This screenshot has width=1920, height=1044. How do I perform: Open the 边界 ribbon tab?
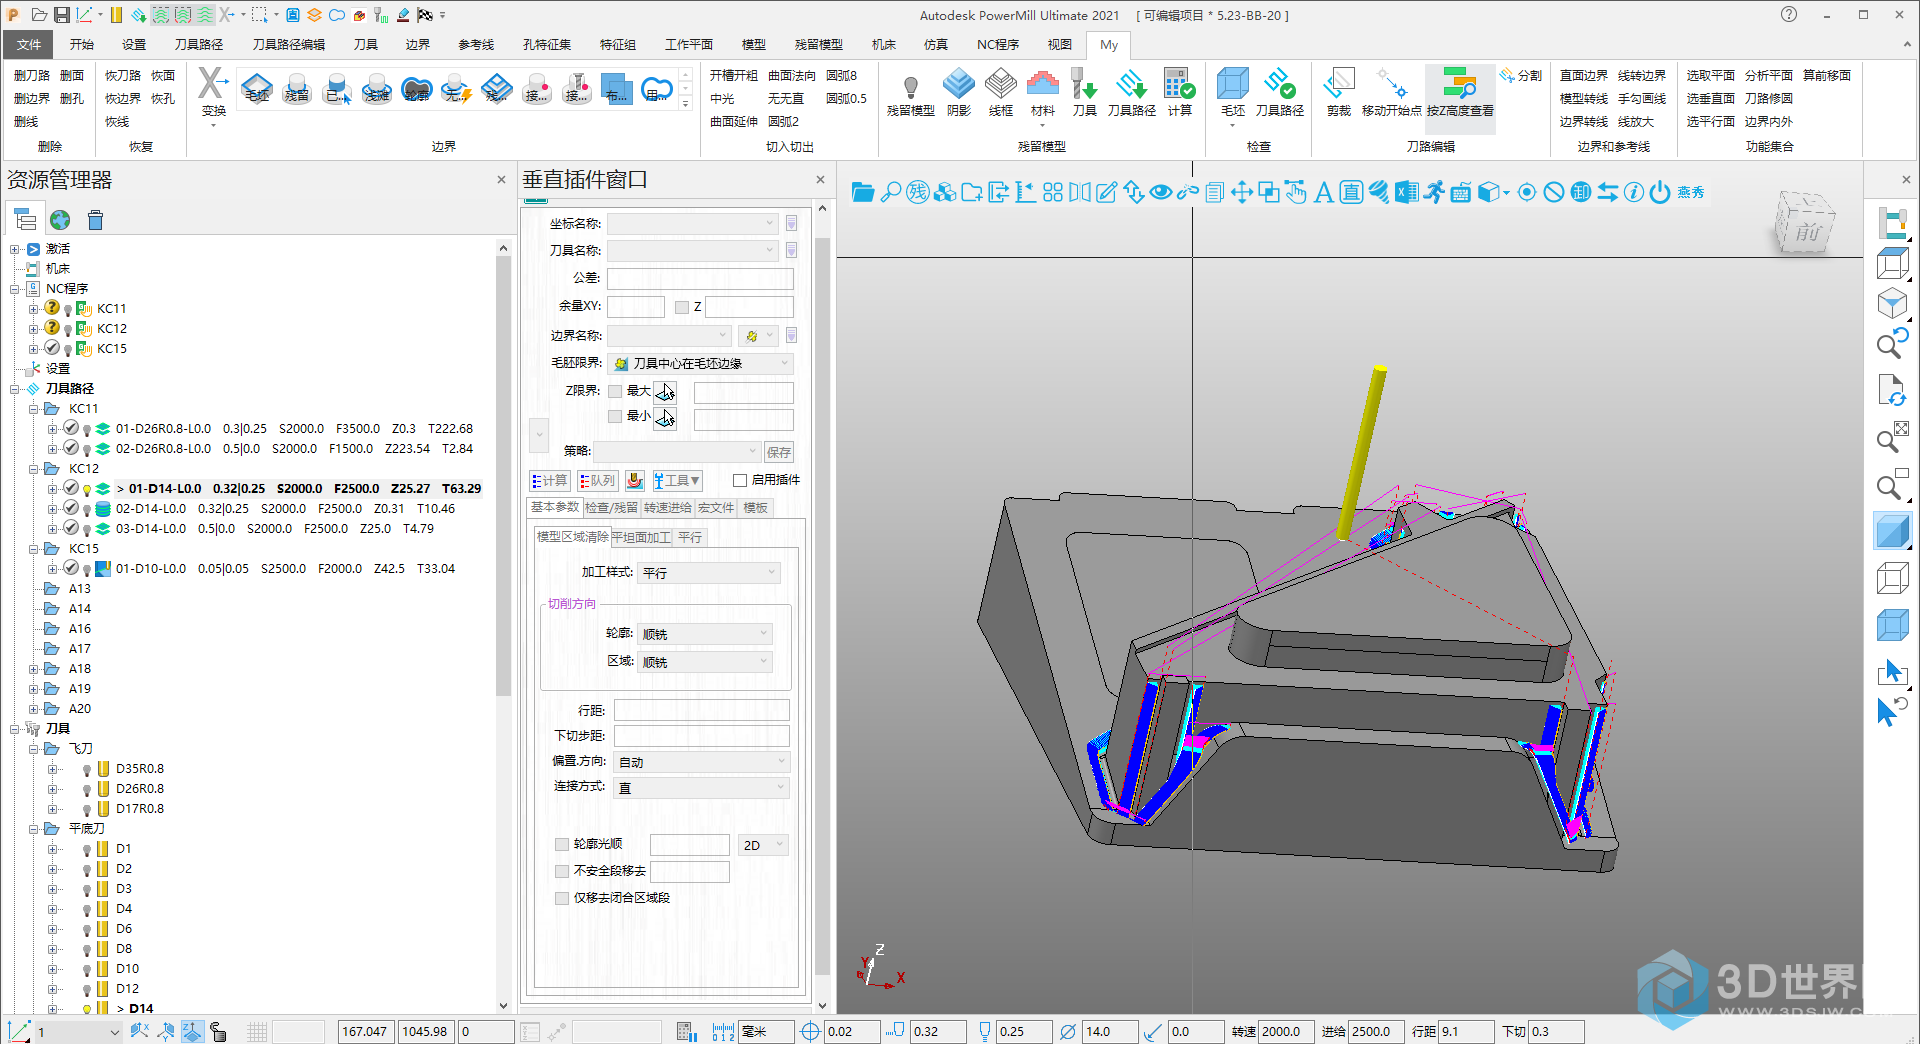tap(418, 45)
